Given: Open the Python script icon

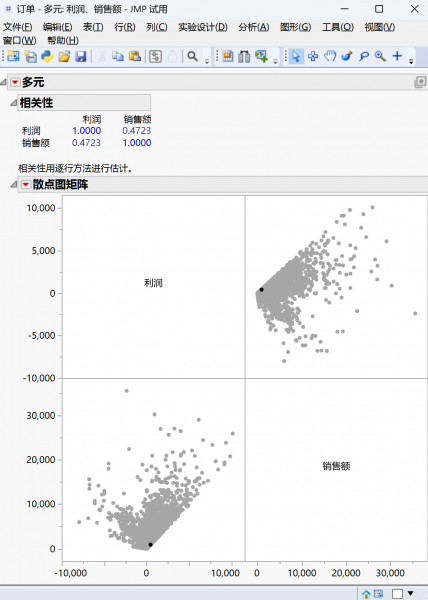Looking at the screenshot, I should pyautogui.click(x=47, y=57).
